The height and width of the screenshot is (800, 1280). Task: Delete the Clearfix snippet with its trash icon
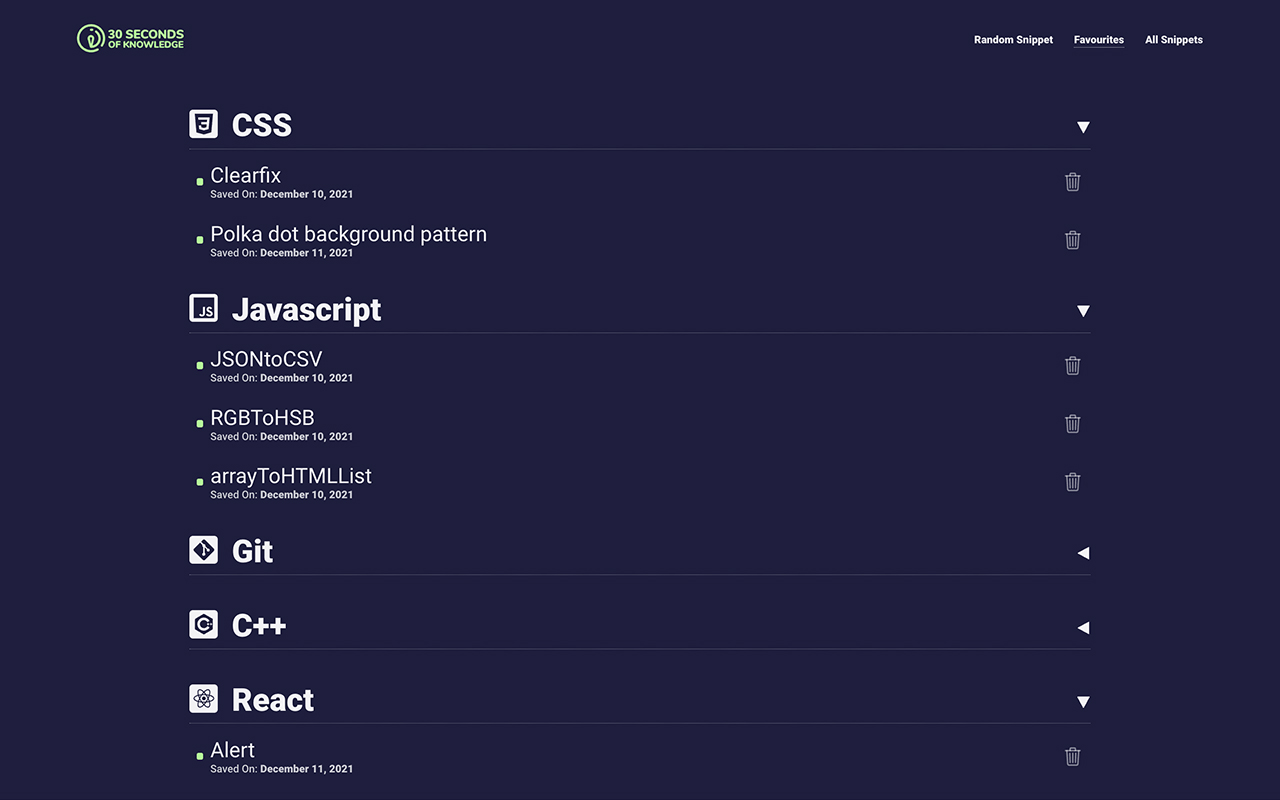pos(1072,182)
